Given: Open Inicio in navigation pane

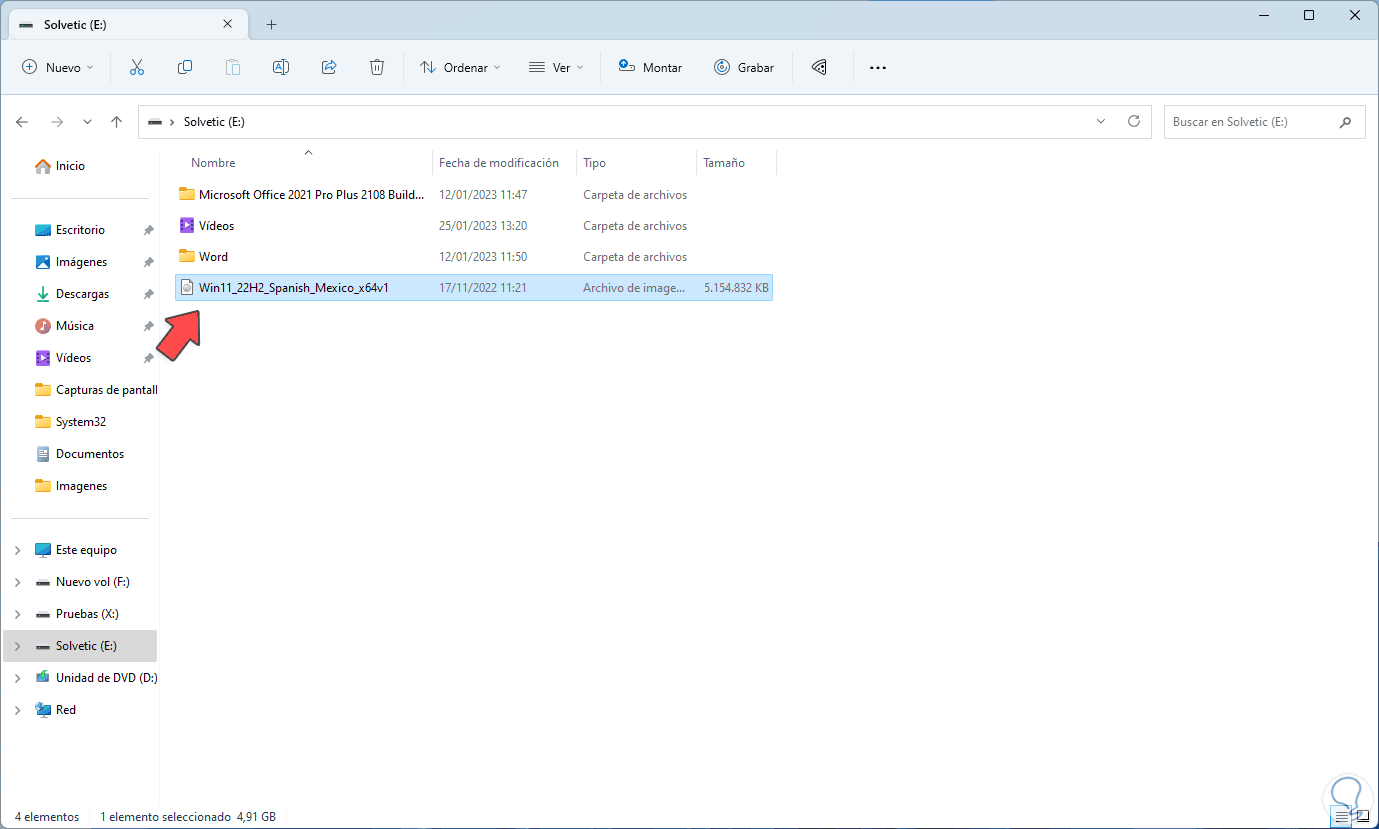Looking at the screenshot, I should pos(70,166).
